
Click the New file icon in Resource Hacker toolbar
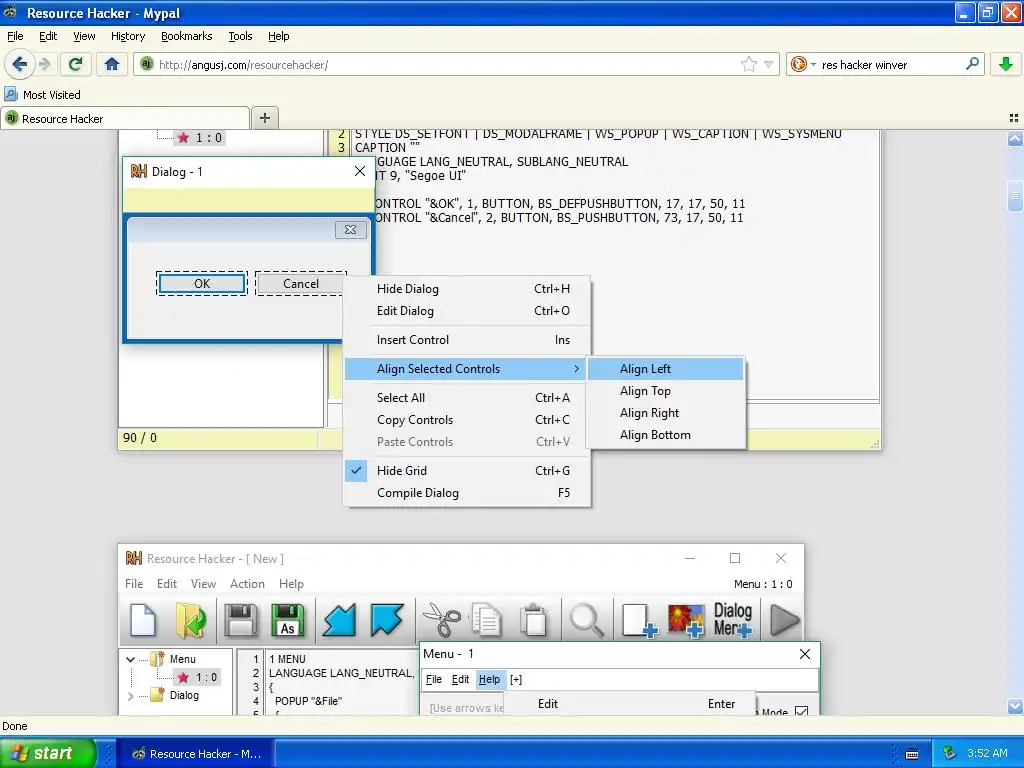coord(143,620)
